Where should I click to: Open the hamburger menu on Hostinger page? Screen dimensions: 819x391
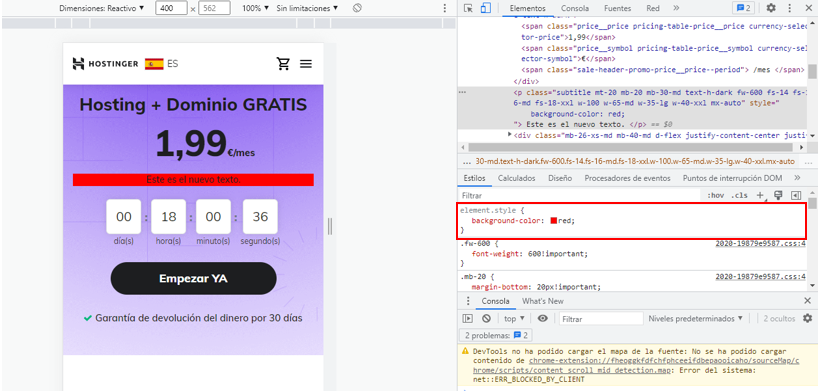[306, 64]
